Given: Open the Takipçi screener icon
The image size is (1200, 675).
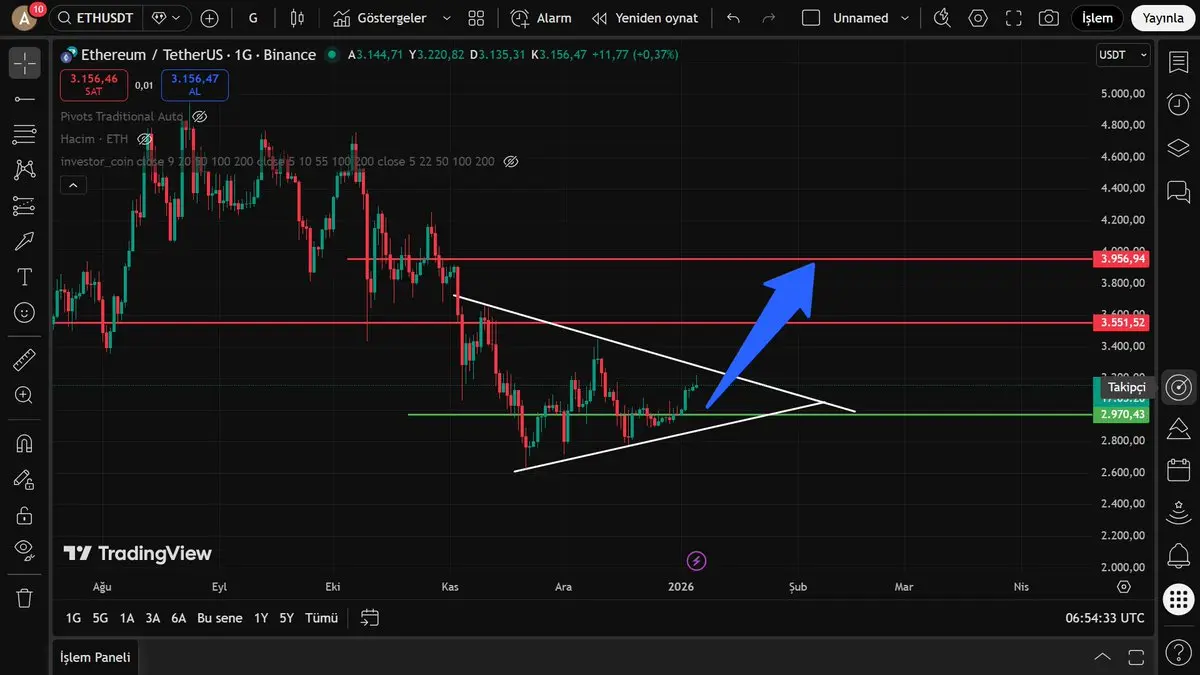Looking at the screenshot, I should (x=1179, y=386).
